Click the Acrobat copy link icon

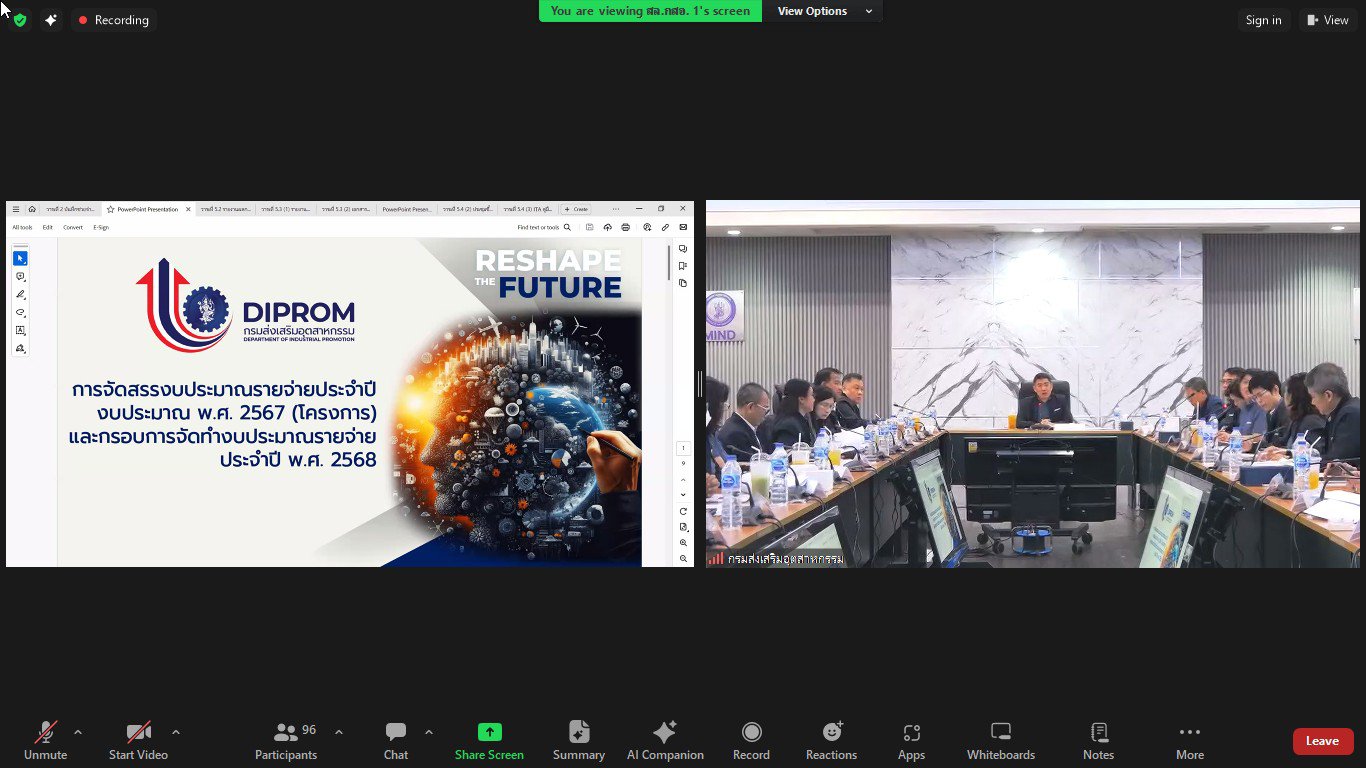pos(665,227)
